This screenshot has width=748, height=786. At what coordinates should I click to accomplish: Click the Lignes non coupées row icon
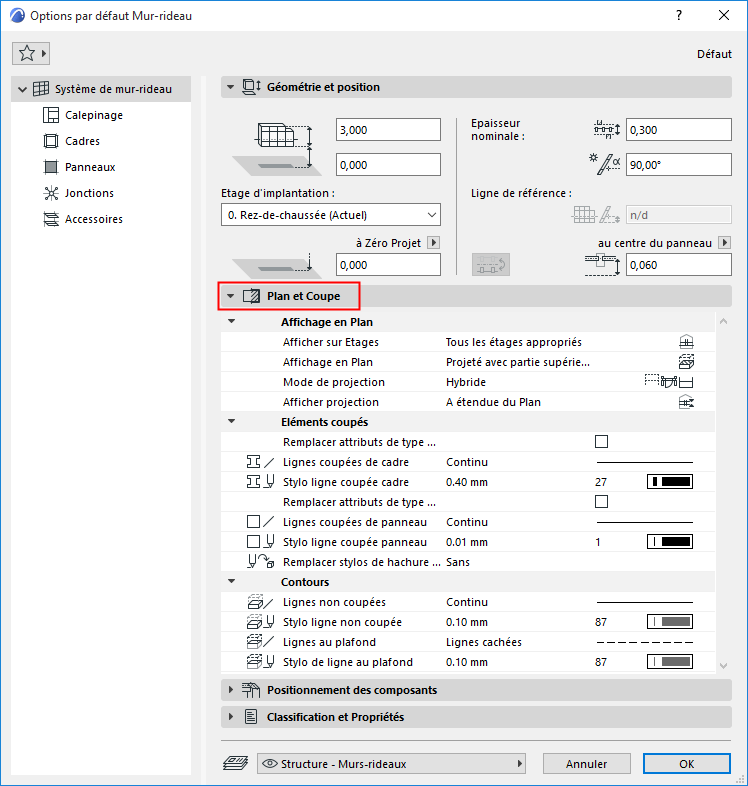coord(261,602)
